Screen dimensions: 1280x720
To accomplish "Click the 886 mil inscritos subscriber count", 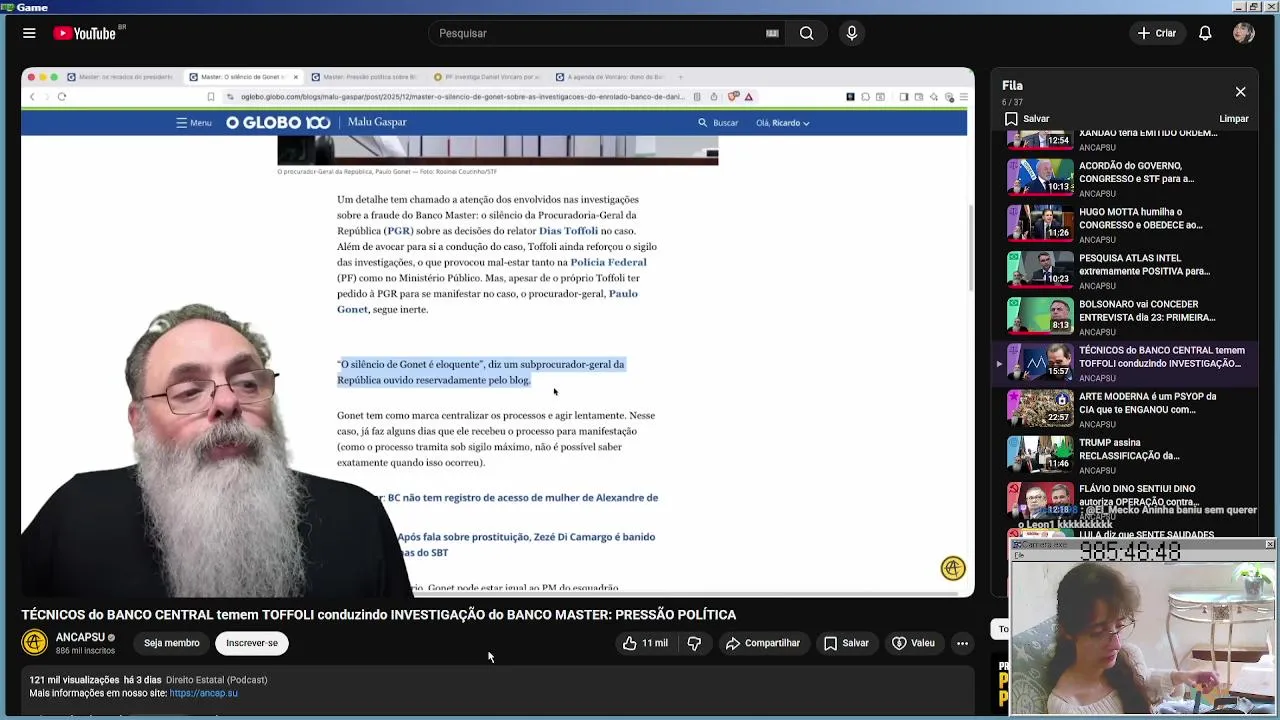I will coord(85,651).
